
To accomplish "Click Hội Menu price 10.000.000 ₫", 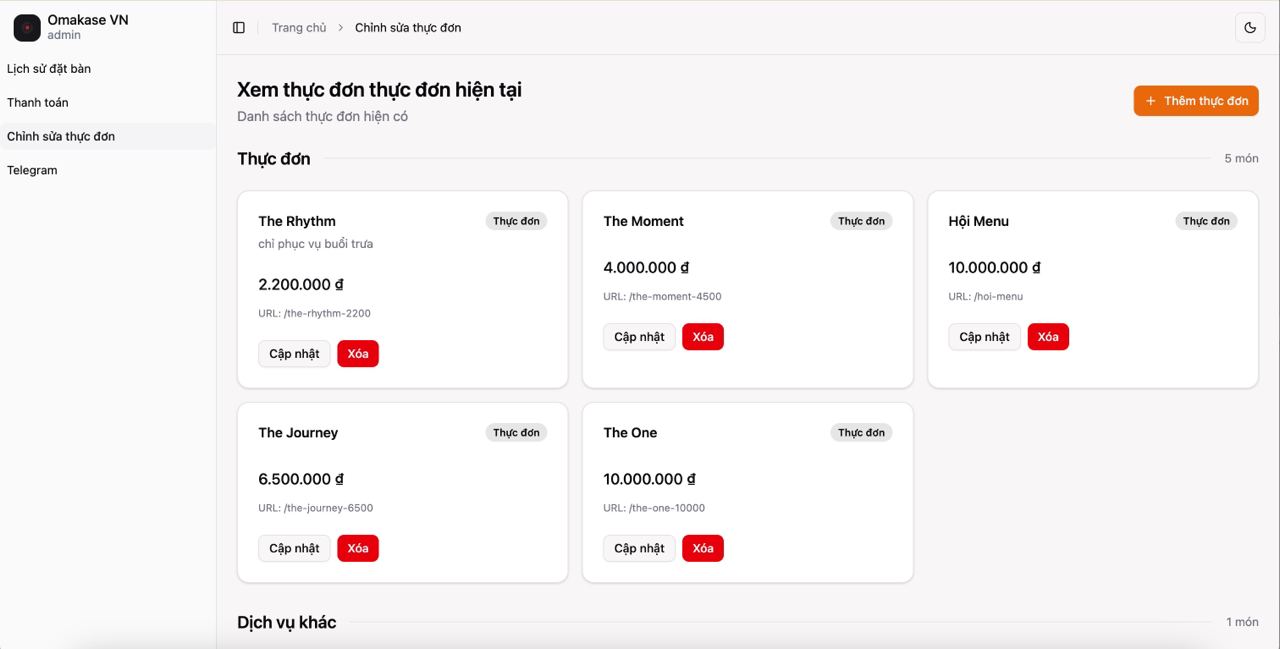I will coord(995,268).
